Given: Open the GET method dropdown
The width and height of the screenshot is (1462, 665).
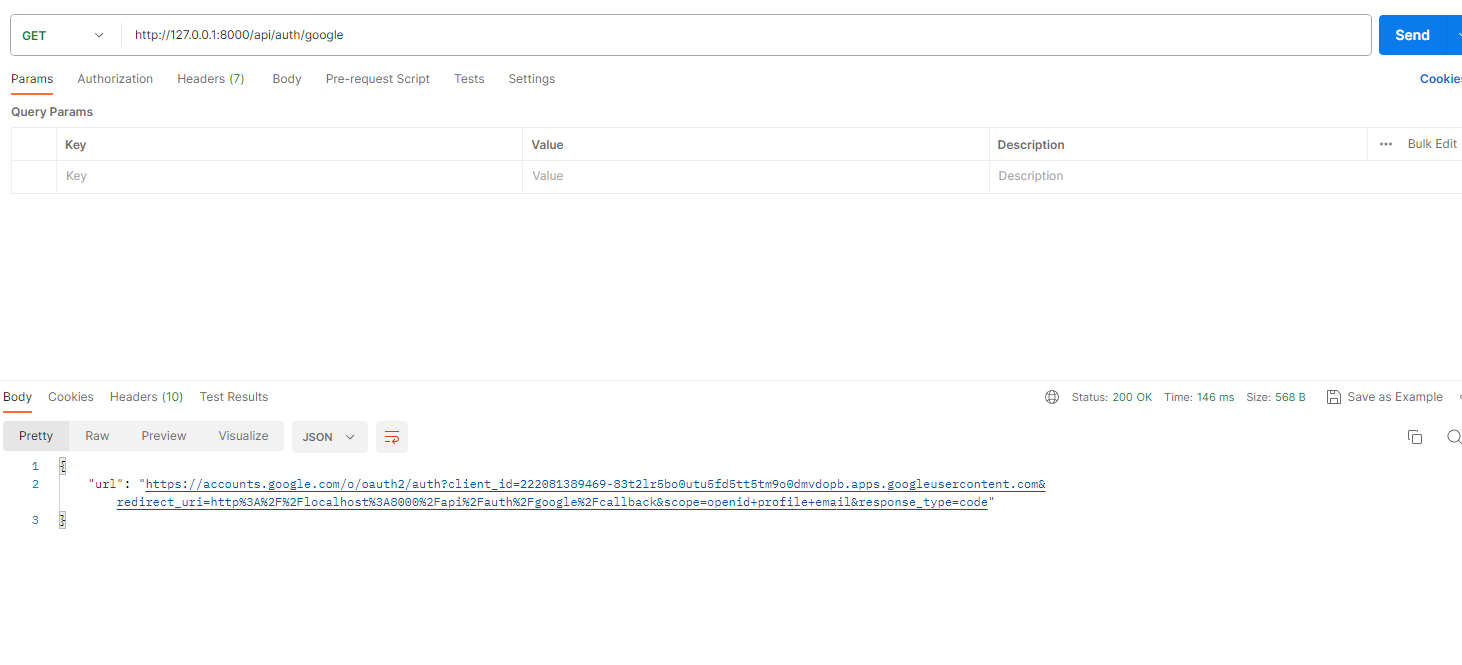Looking at the screenshot, I should [63, 35].
